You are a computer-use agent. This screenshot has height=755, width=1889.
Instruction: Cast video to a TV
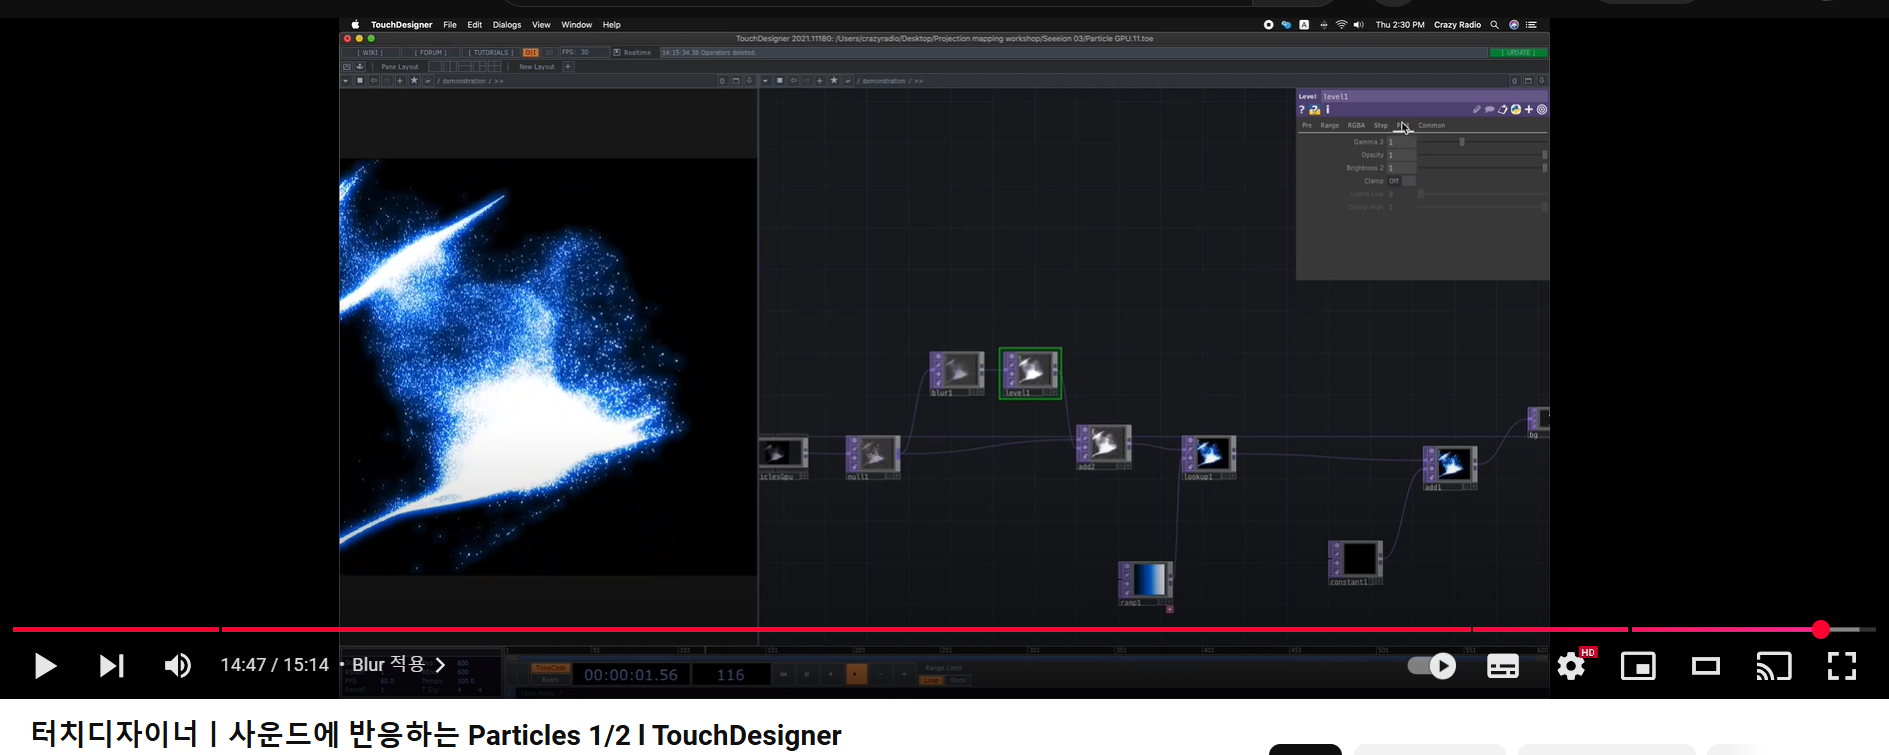pyautogui.click(x=1774, y=666)
